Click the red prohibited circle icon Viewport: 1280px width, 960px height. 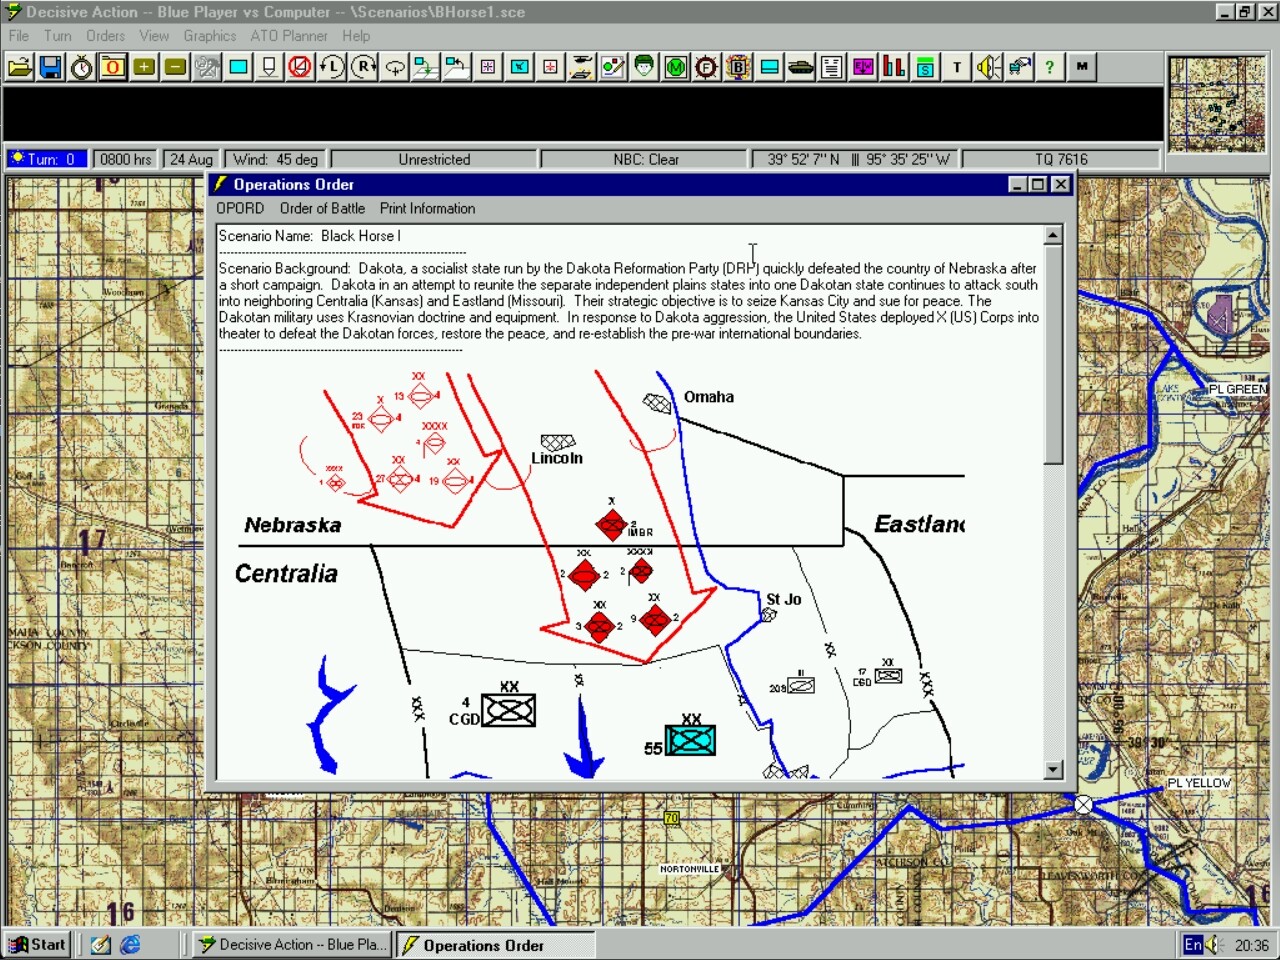(300, 67)
